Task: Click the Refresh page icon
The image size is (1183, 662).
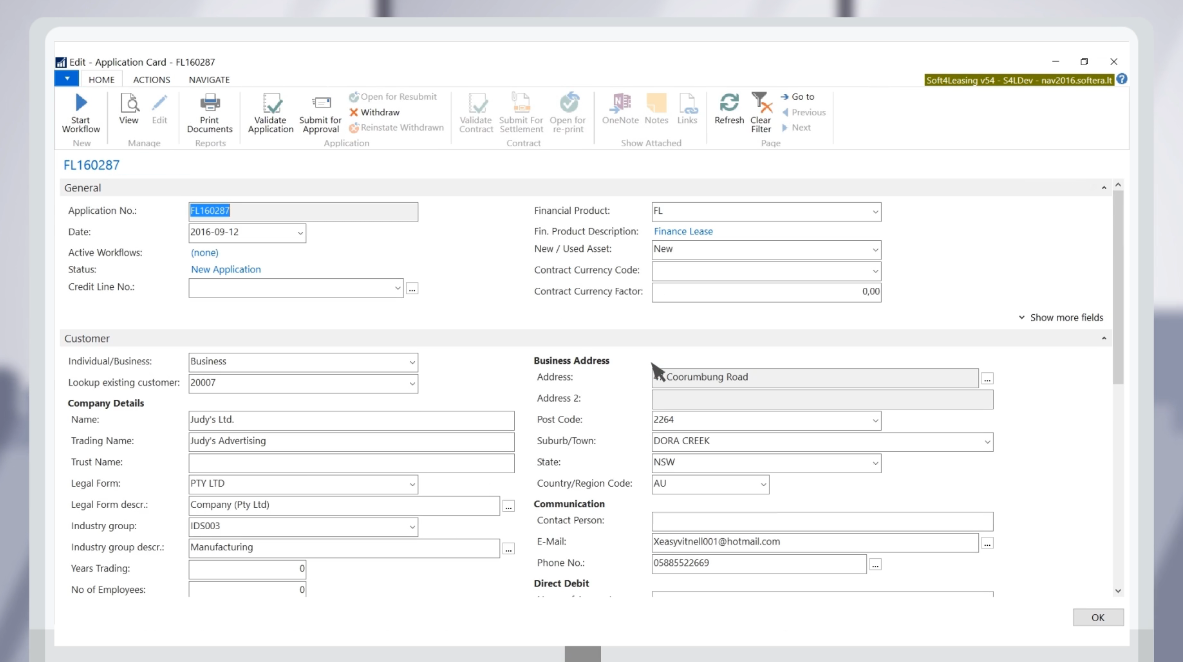Action: pos(729,104)
